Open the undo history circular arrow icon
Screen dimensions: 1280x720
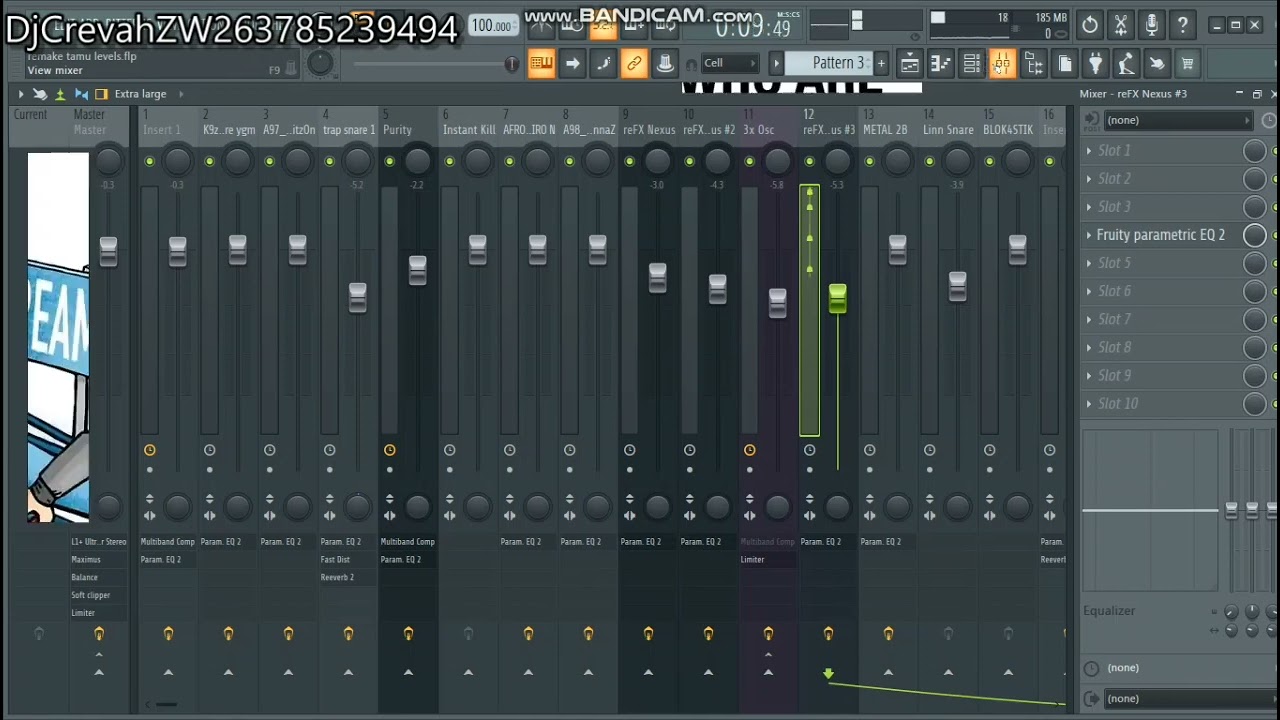(x=1090, y=26)
